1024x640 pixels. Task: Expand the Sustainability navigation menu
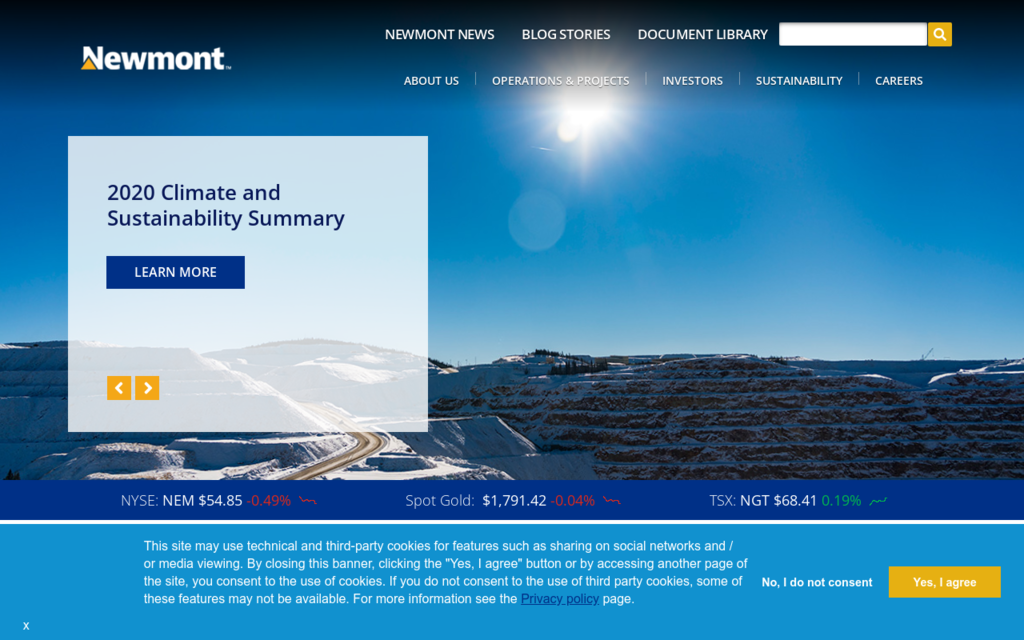point(798,80)
